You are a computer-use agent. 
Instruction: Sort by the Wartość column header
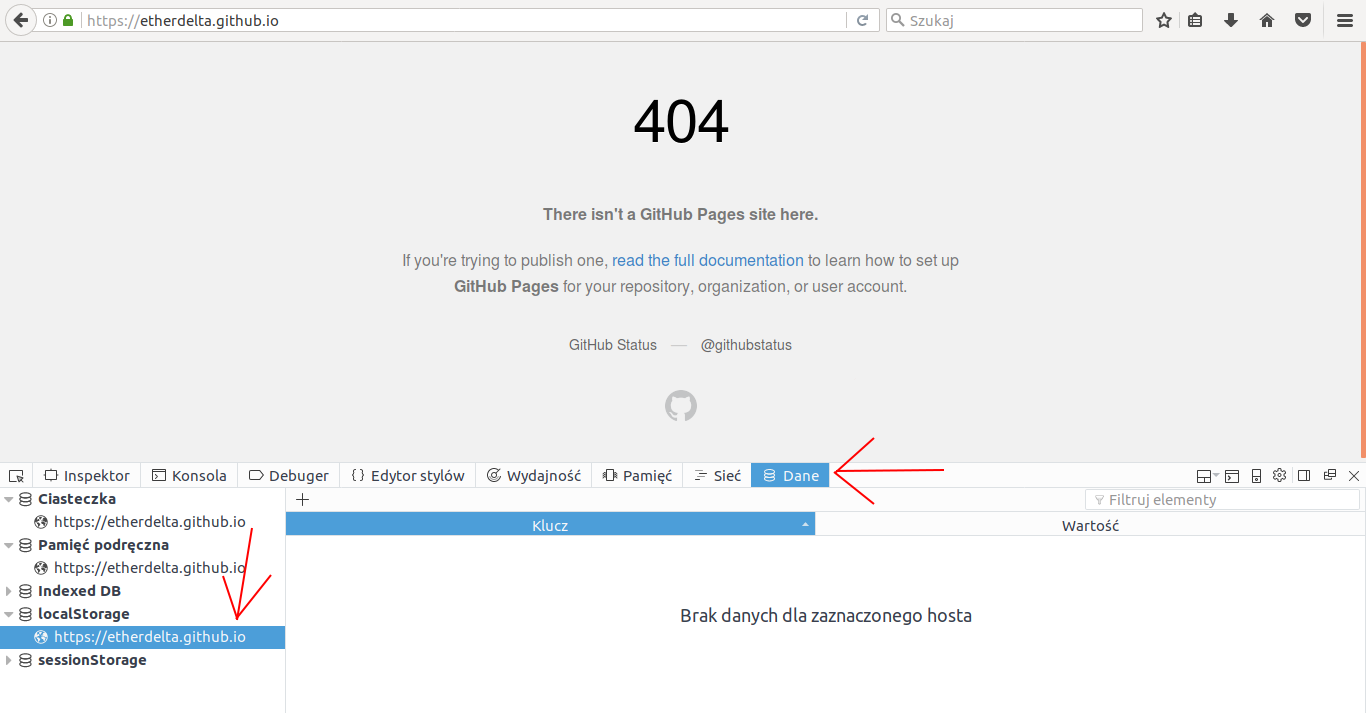(x=1090, y=524)
